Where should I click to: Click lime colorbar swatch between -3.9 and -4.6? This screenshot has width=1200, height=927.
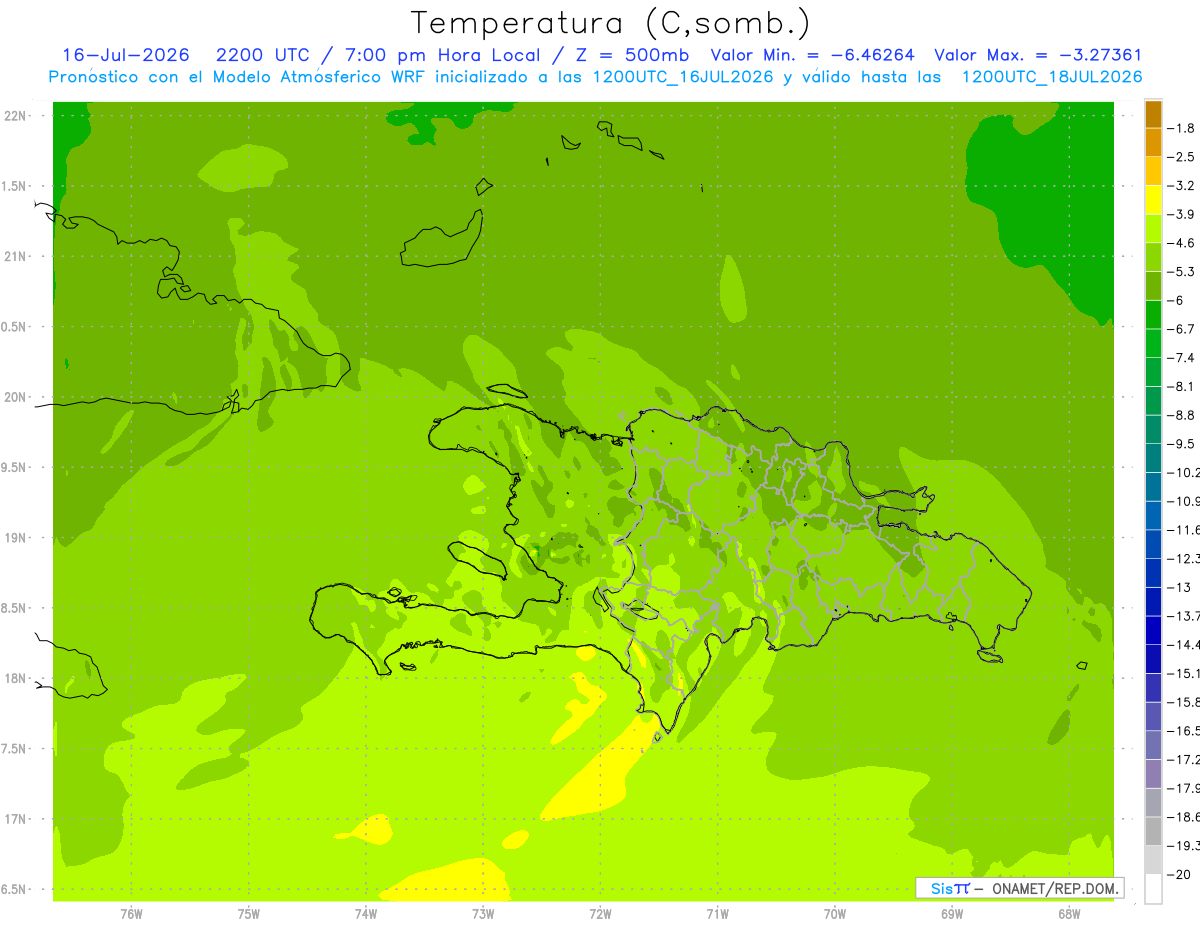click(x=1153, y=229)
